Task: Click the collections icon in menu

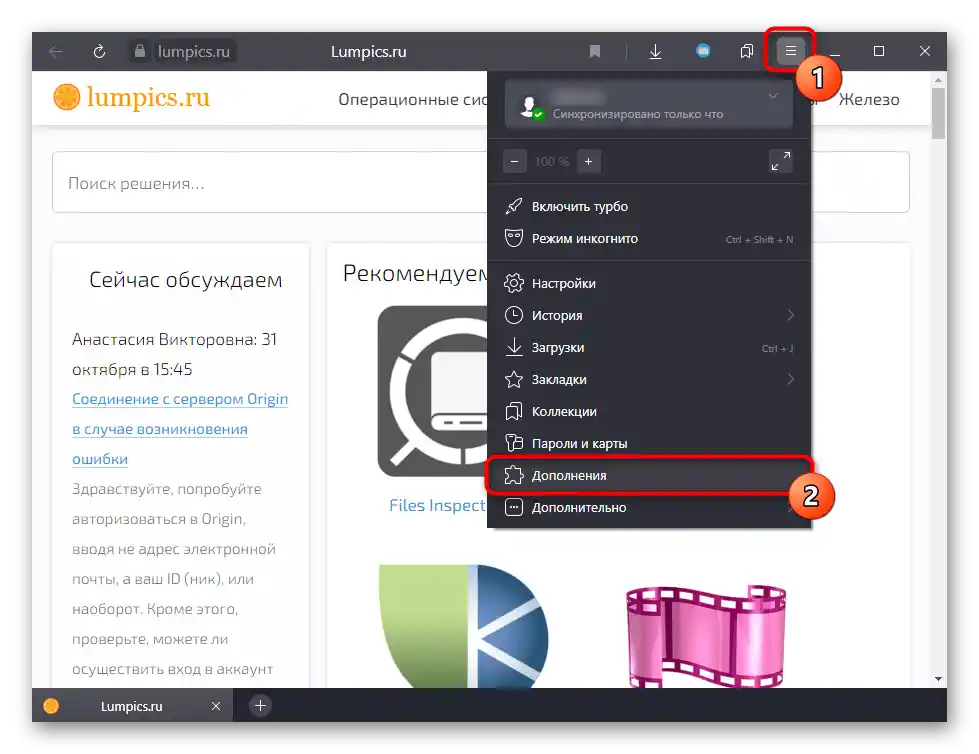Action: point(514,411)
